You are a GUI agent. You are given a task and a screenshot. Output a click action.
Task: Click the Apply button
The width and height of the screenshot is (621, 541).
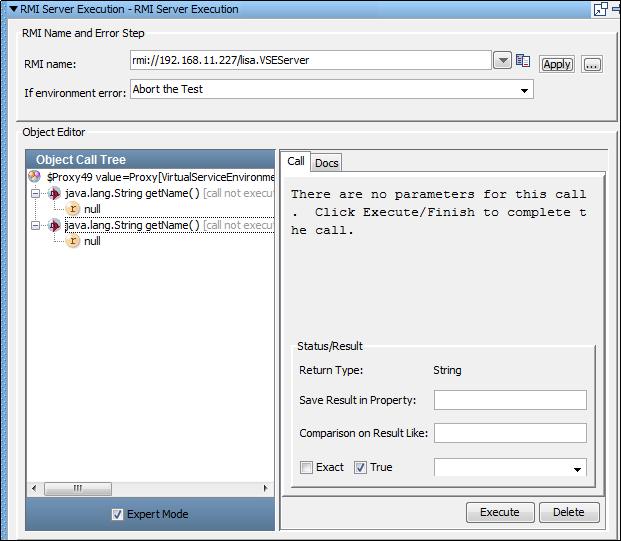pyautogui.click(x=556, y=64)
